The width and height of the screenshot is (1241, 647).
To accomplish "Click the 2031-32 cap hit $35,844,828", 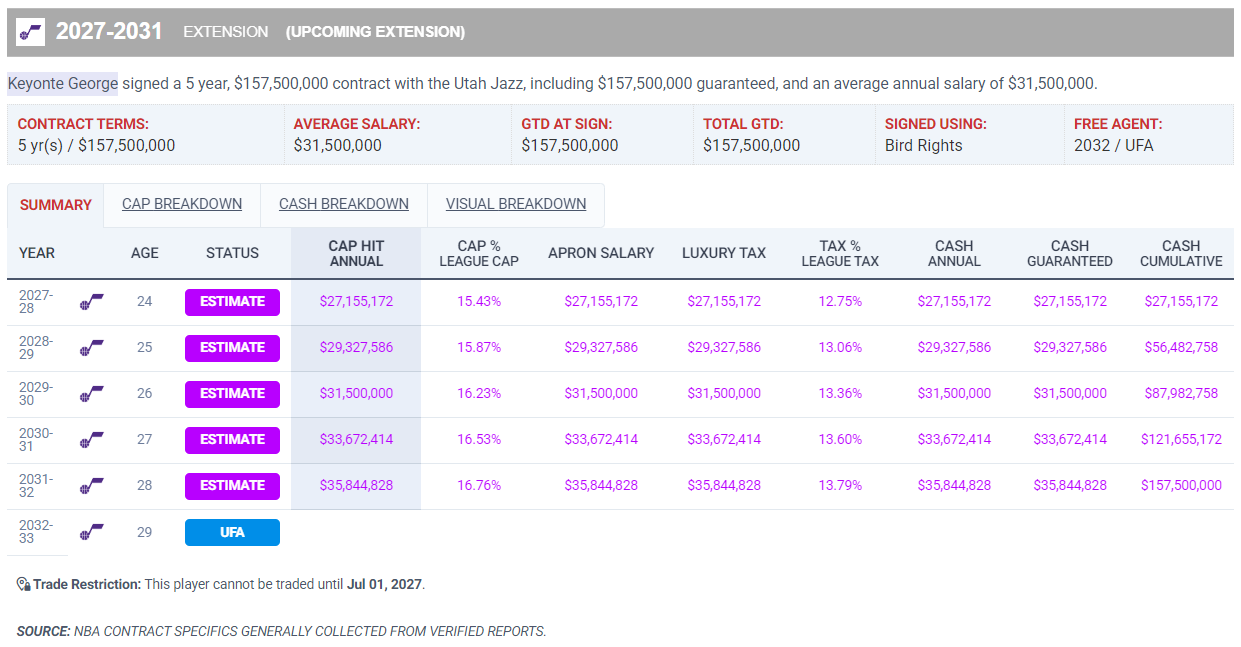I will coord(356,485).
